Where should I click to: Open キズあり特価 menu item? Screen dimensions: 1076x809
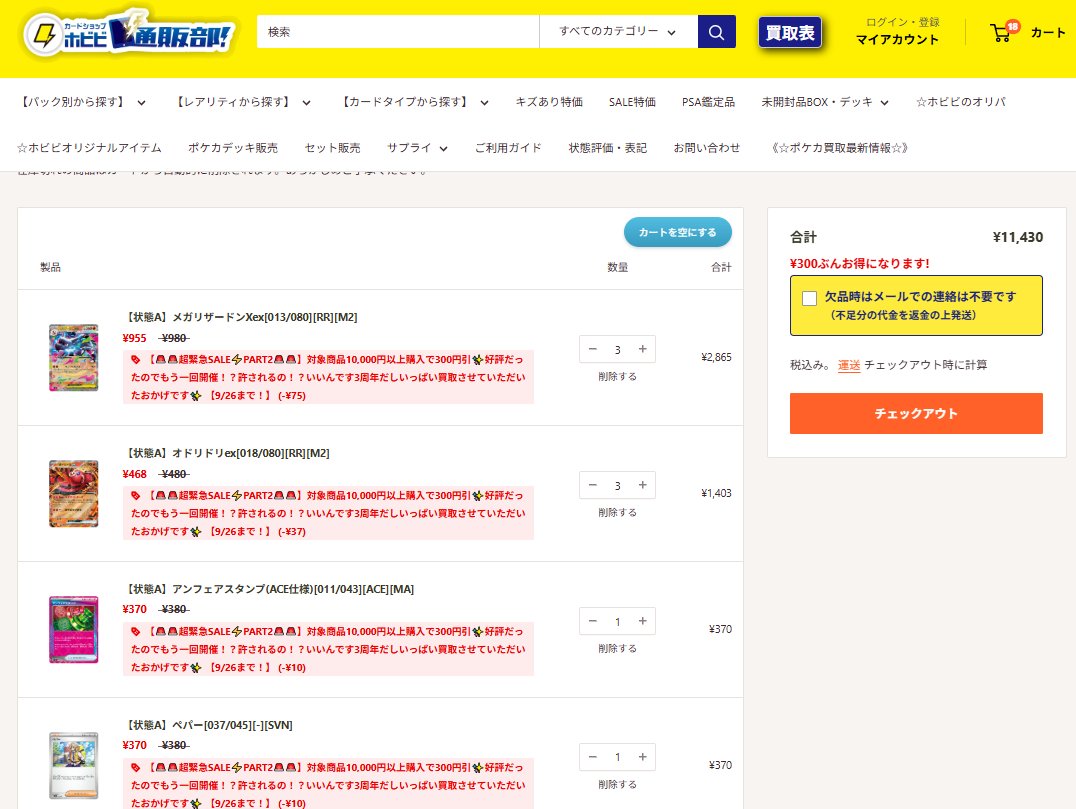tap(549, 102)
